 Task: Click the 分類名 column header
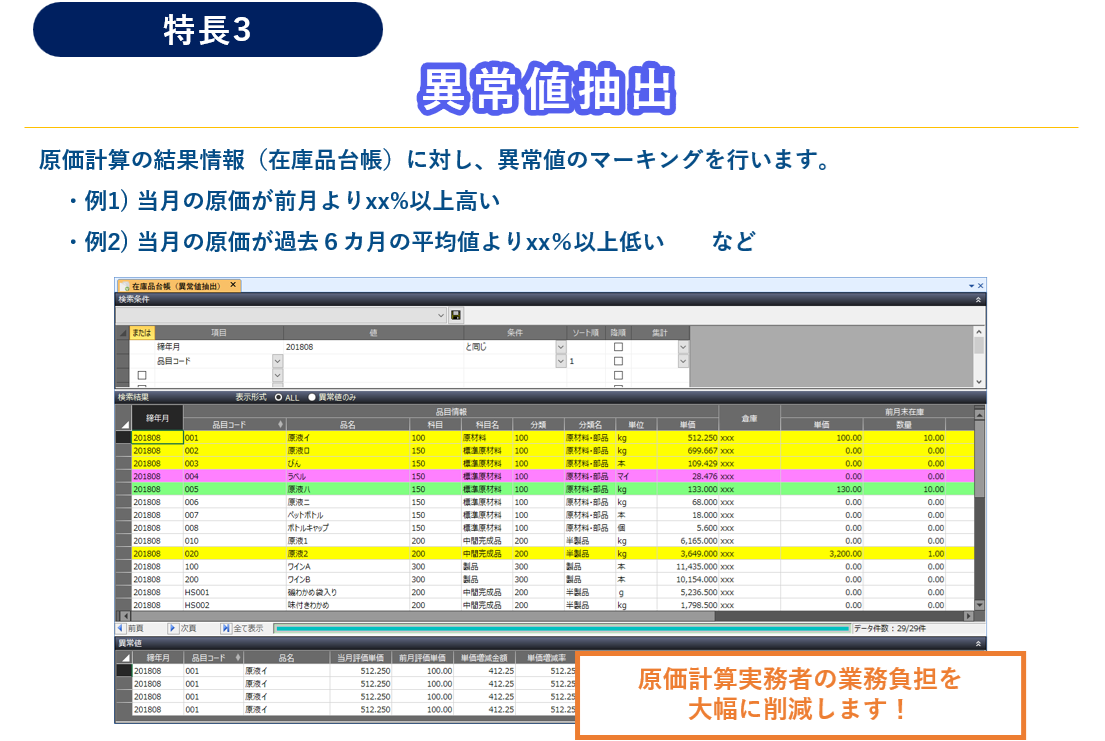(x=589, y=424)
